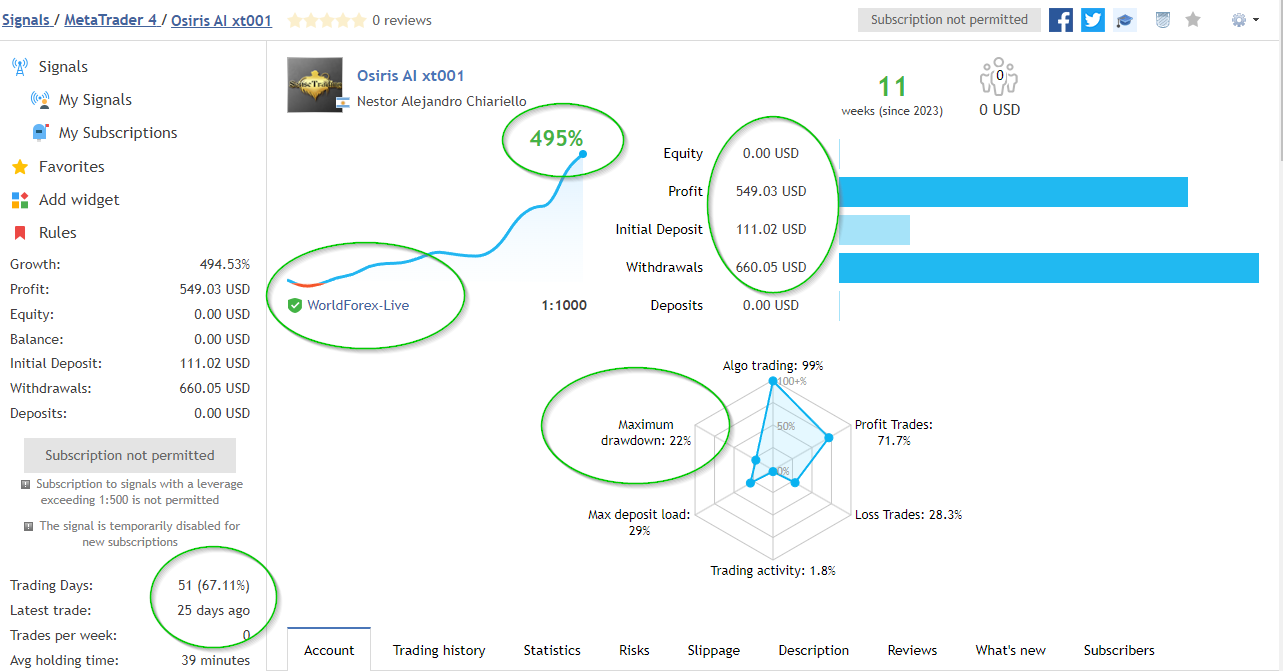The height and width of the screenshot is (671, 1283).
Task: Share the signal on Facebook
Action: pos(1061,19)
